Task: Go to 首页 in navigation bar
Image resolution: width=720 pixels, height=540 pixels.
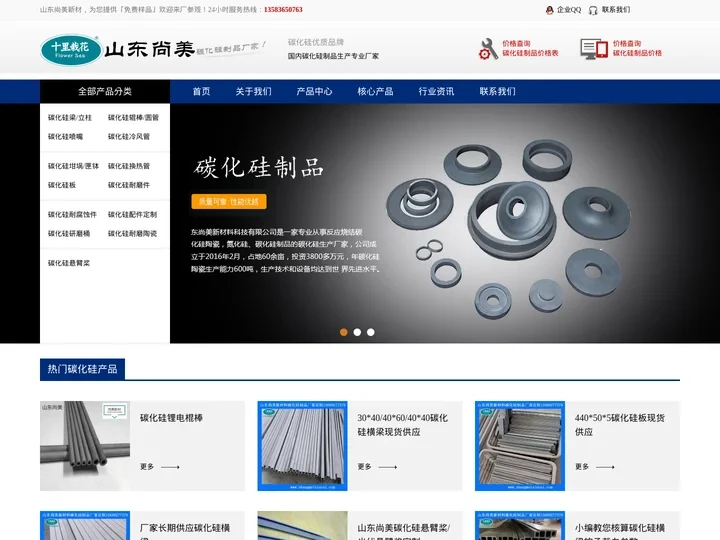Action: pos(201,91)
